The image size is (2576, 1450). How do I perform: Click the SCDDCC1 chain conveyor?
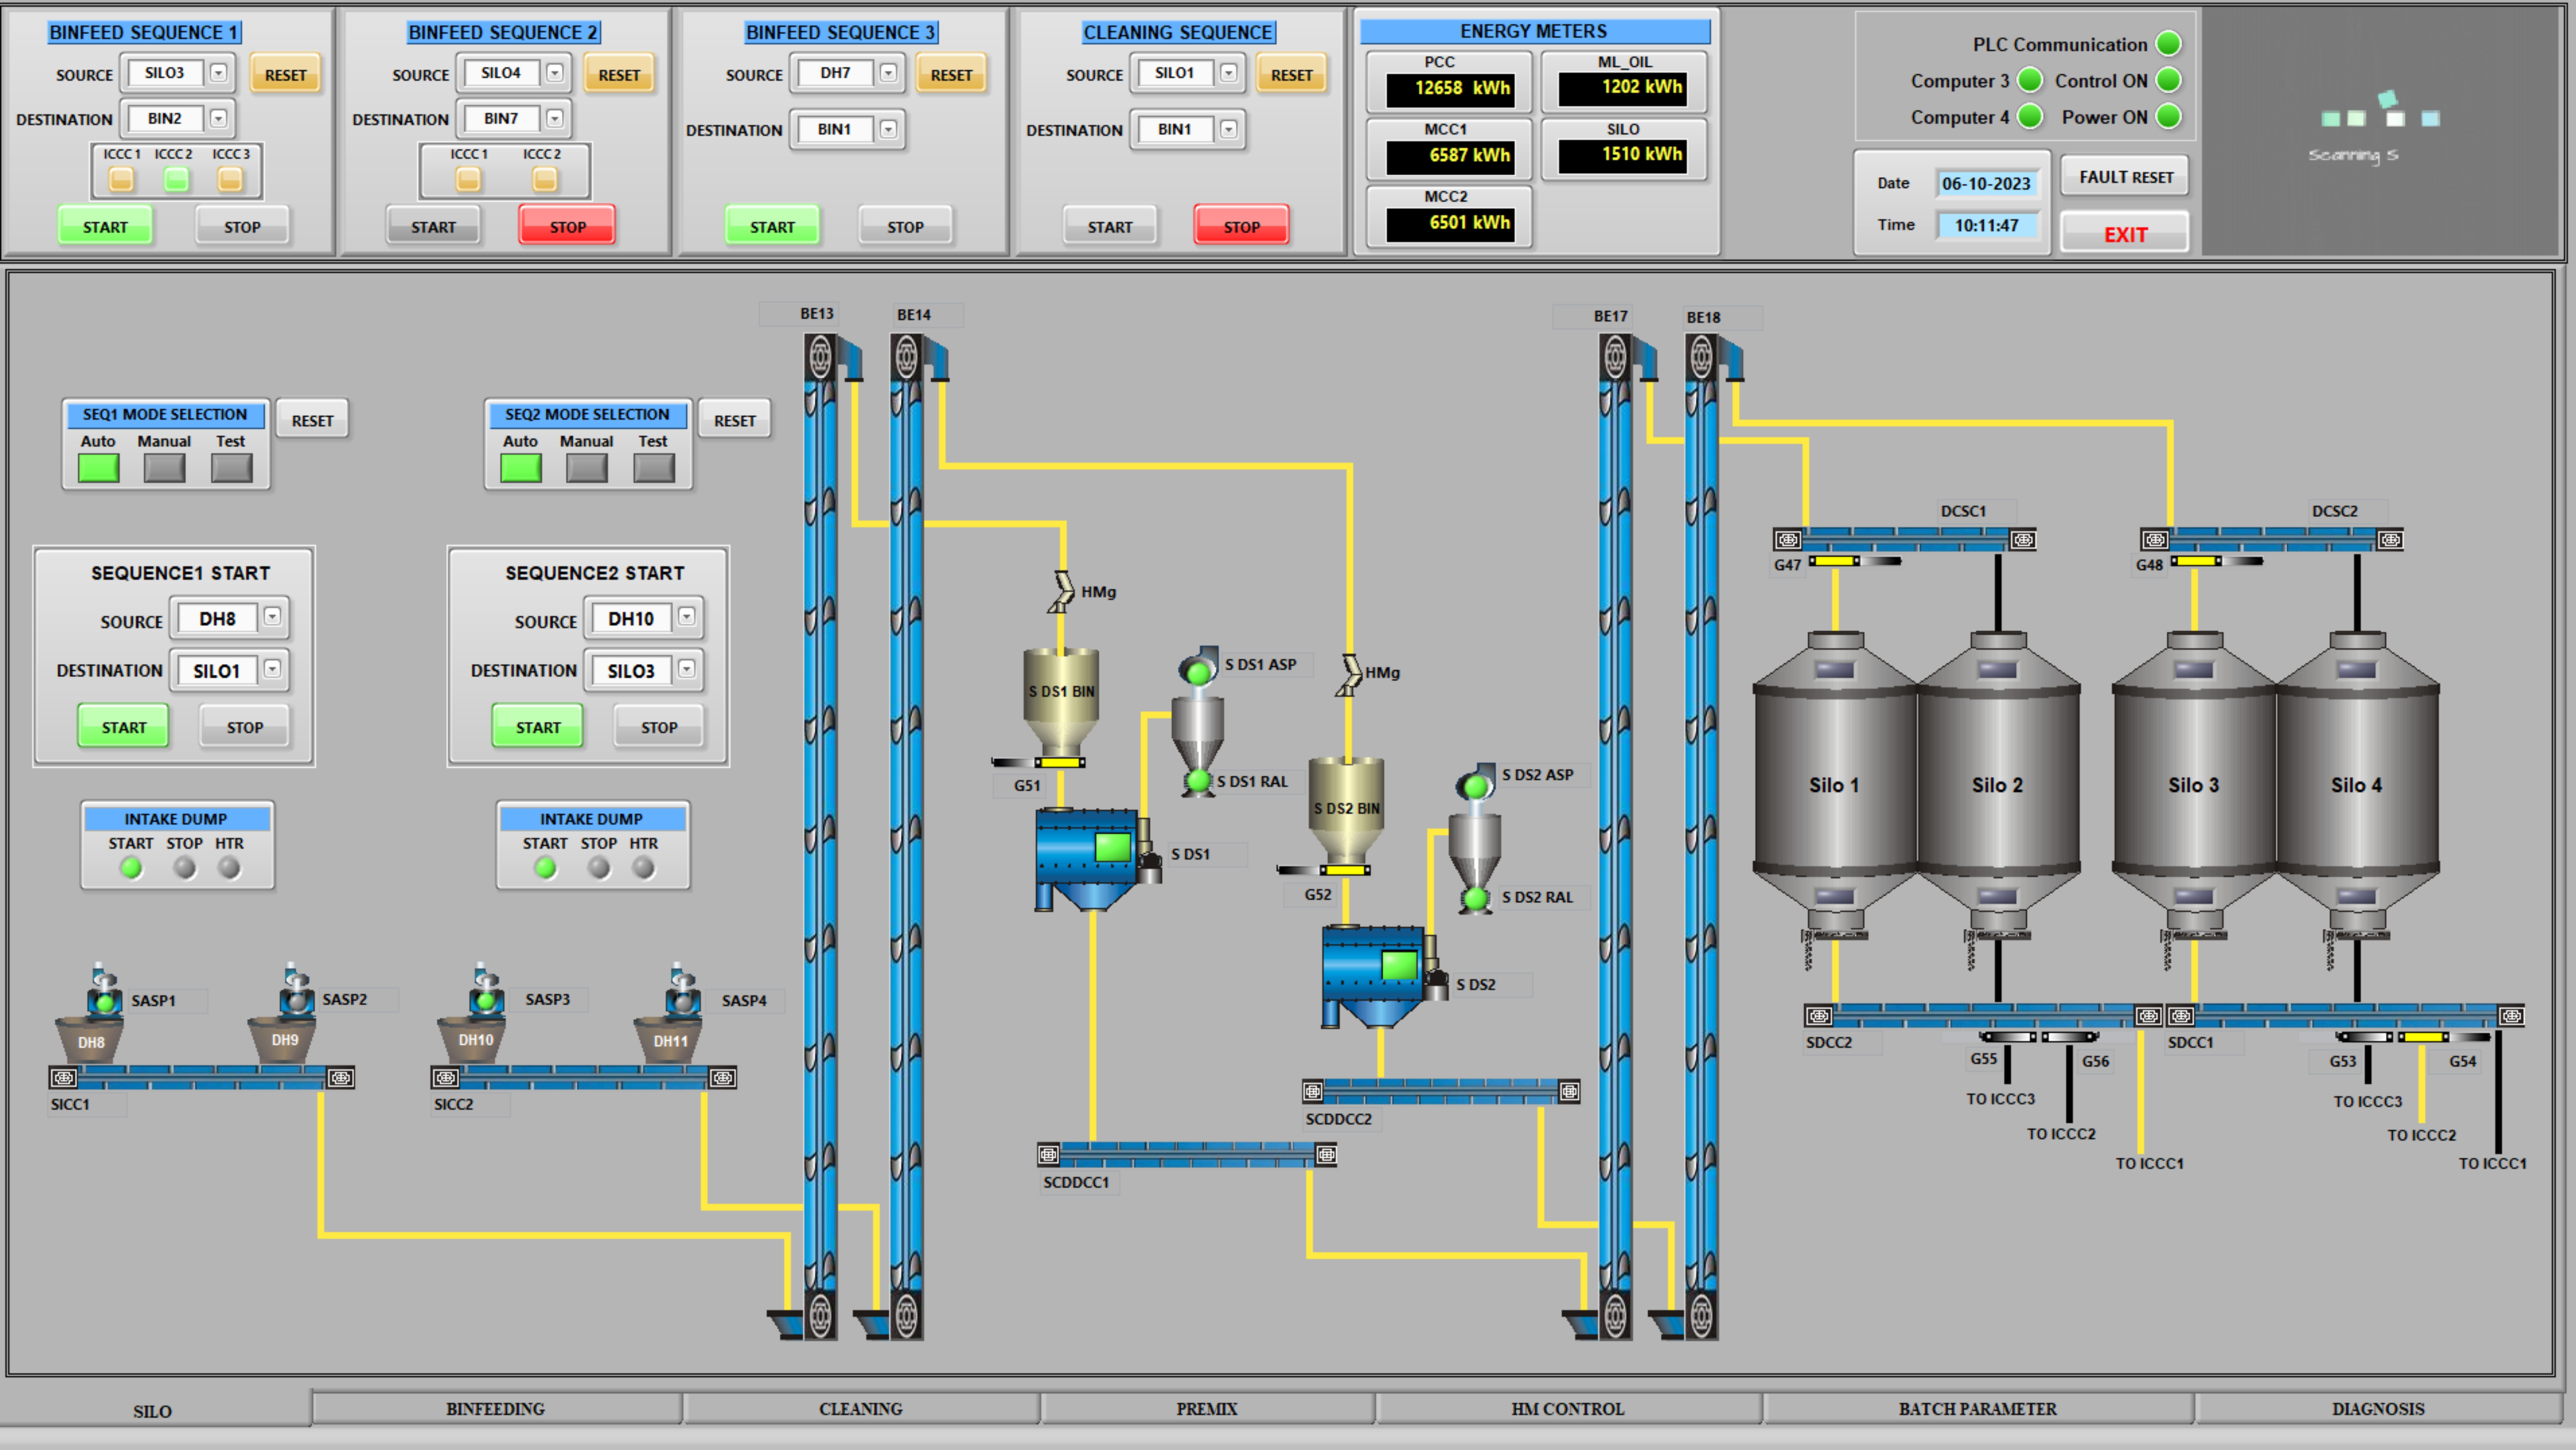coord(1187,1155)
